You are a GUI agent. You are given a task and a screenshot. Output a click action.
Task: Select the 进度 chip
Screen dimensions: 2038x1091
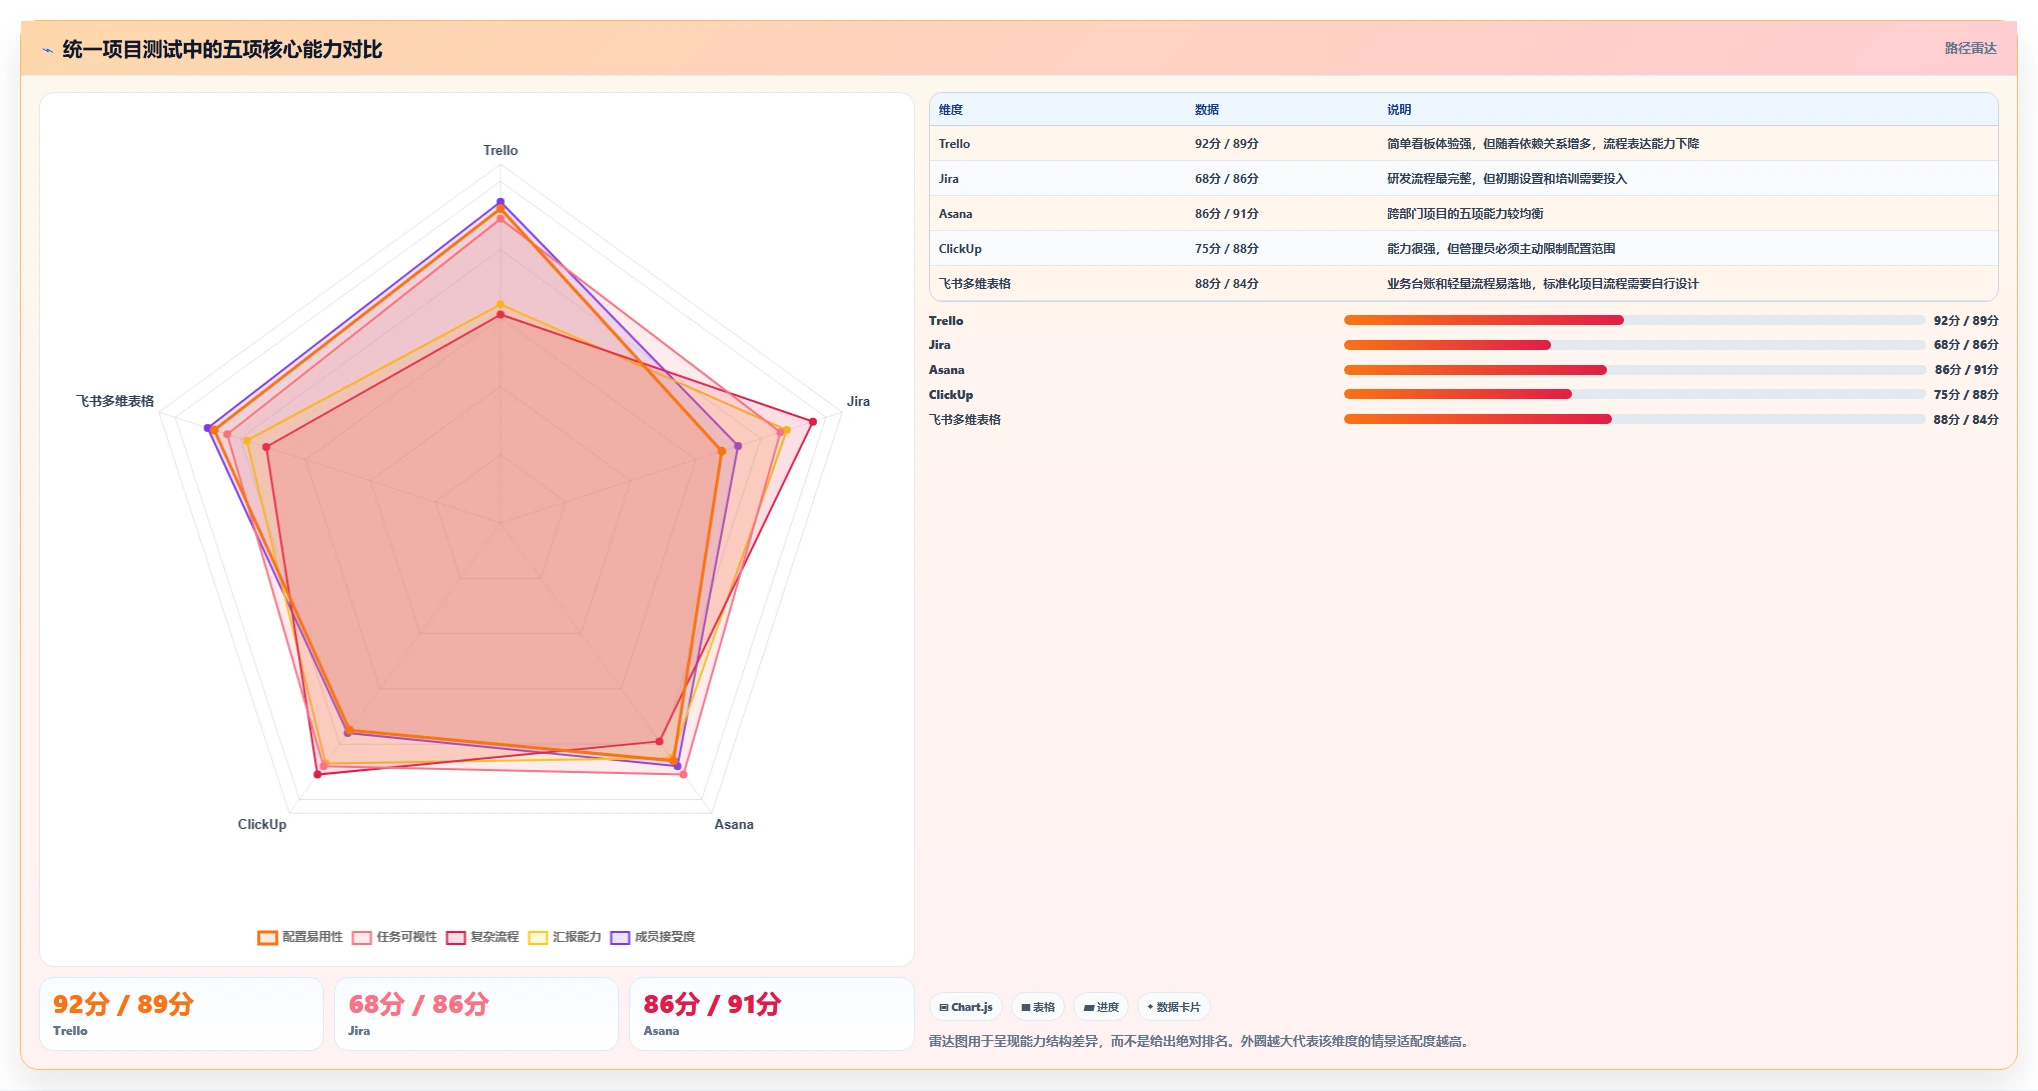1101,1007
